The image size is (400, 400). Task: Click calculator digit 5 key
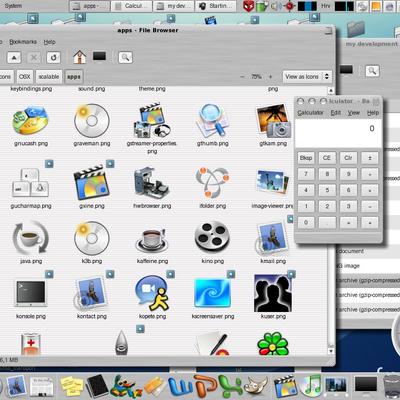[327, 190]
